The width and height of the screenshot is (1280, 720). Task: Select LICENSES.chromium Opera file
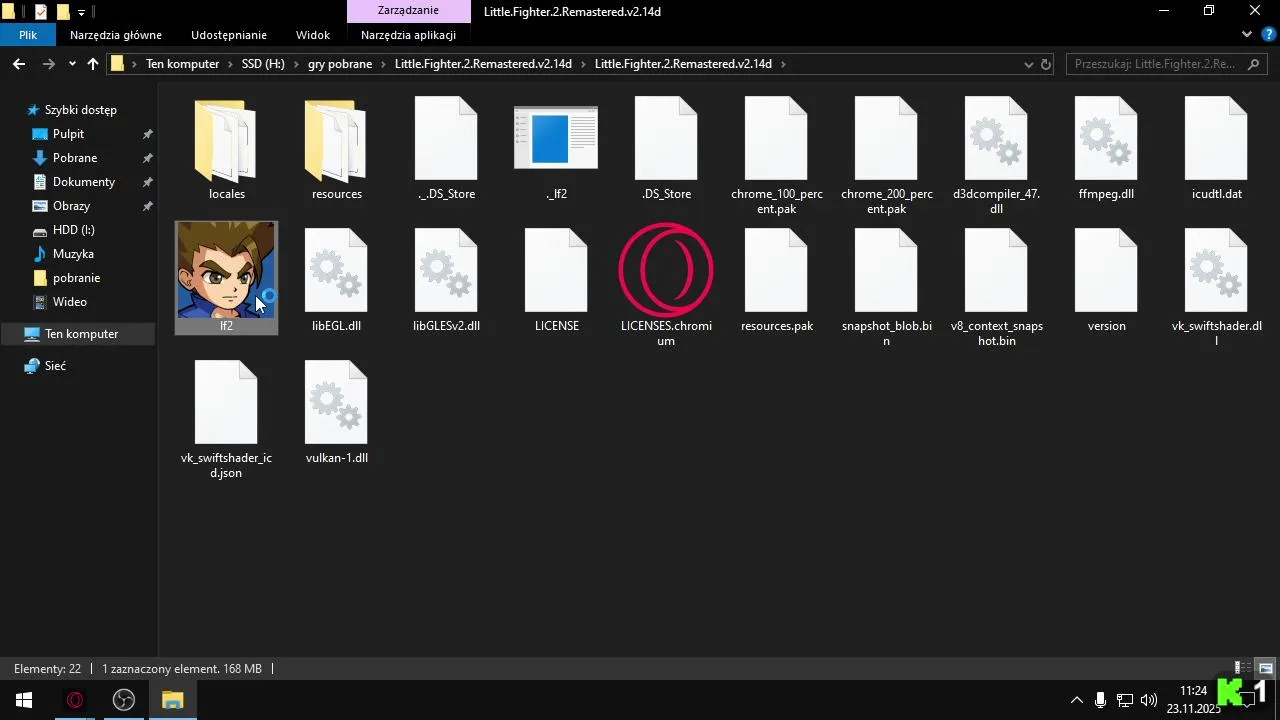pyautogui.click(x=666, y=287)
